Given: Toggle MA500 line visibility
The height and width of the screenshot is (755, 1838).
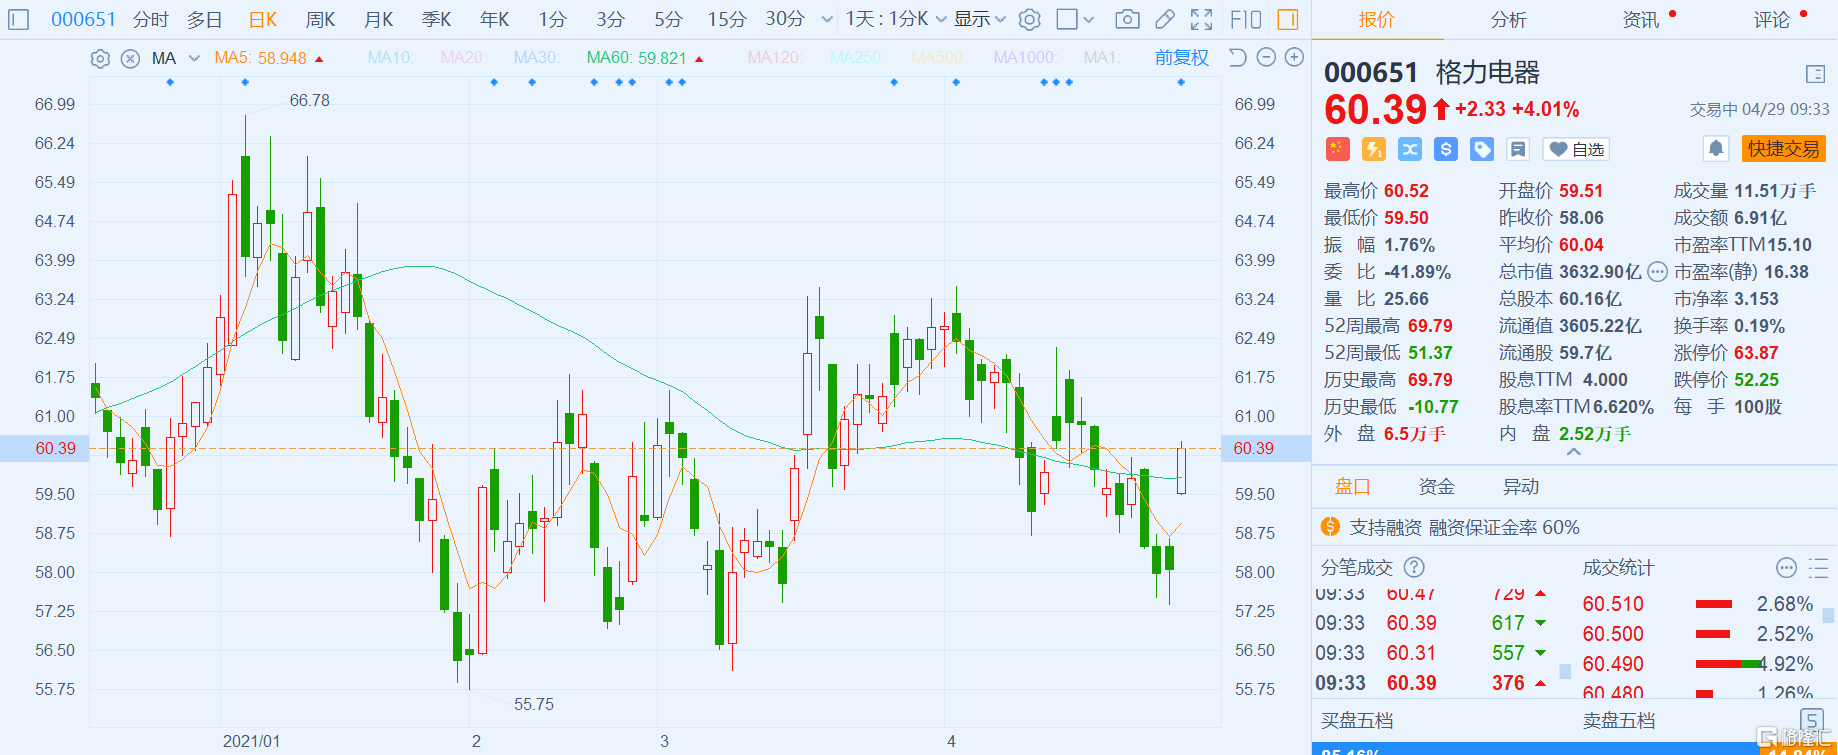Looking at the screenshot, I should click(938, 58).
